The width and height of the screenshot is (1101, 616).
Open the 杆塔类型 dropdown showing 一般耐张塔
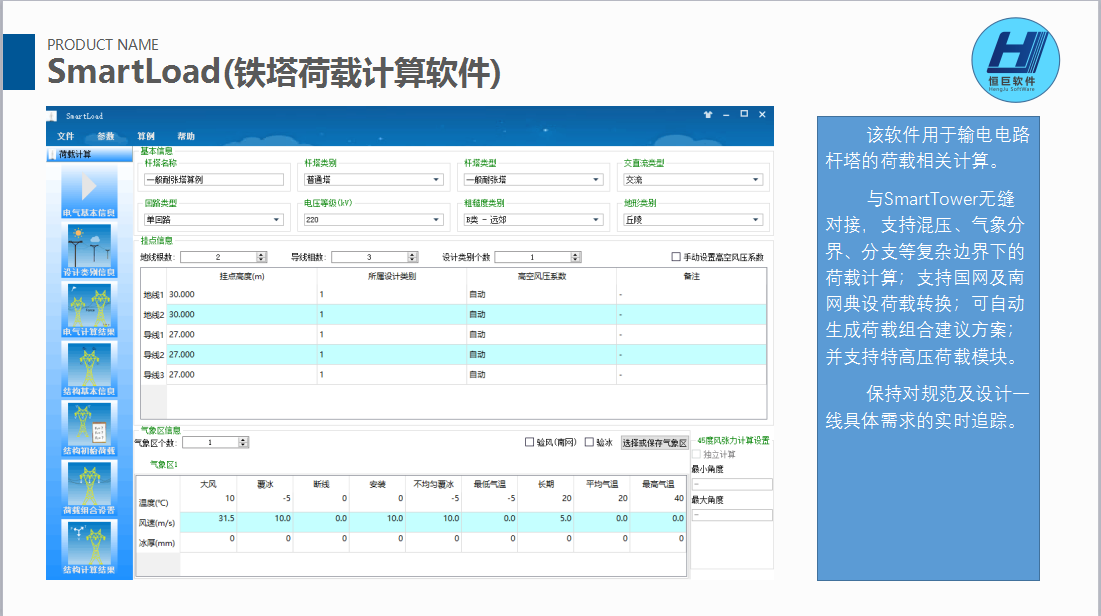tap(534, 180)
